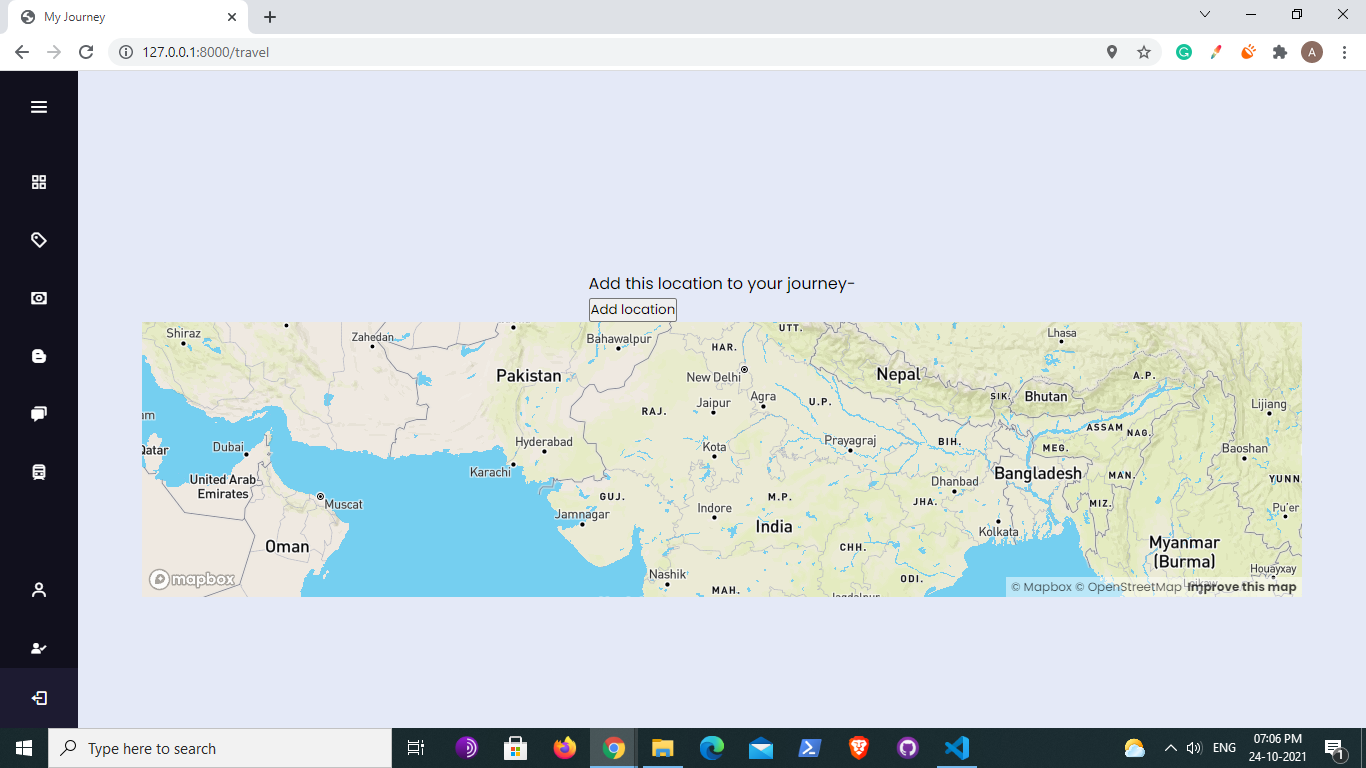Screen dimensions: 1366x768
Task: Click the logout icon at sidebar bottom
Action: click(38, 697)
